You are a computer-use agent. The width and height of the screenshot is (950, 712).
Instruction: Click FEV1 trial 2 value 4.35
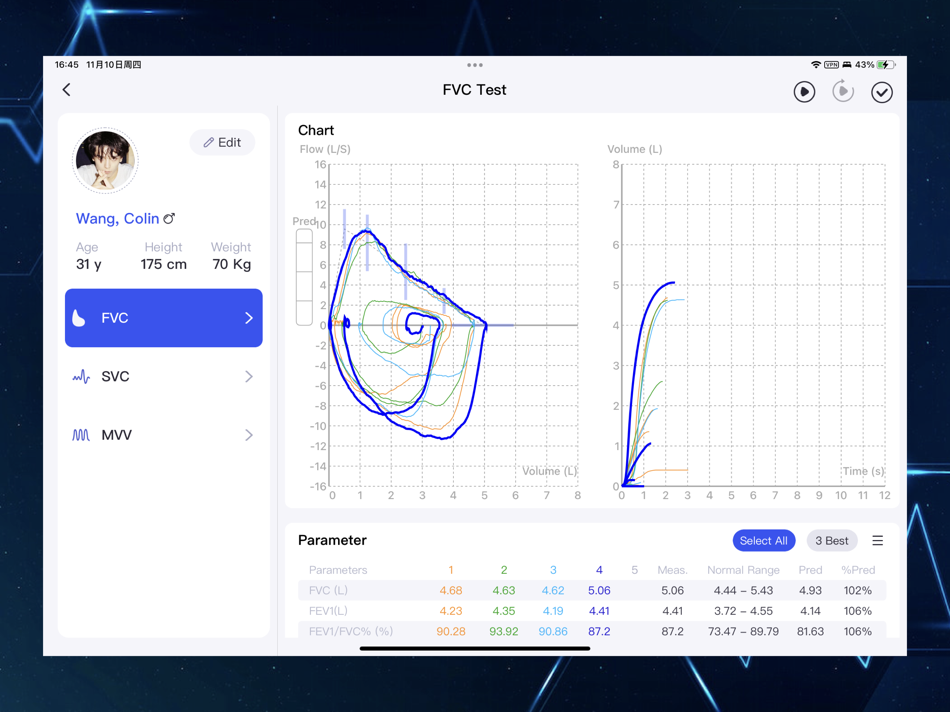(503, 611)
